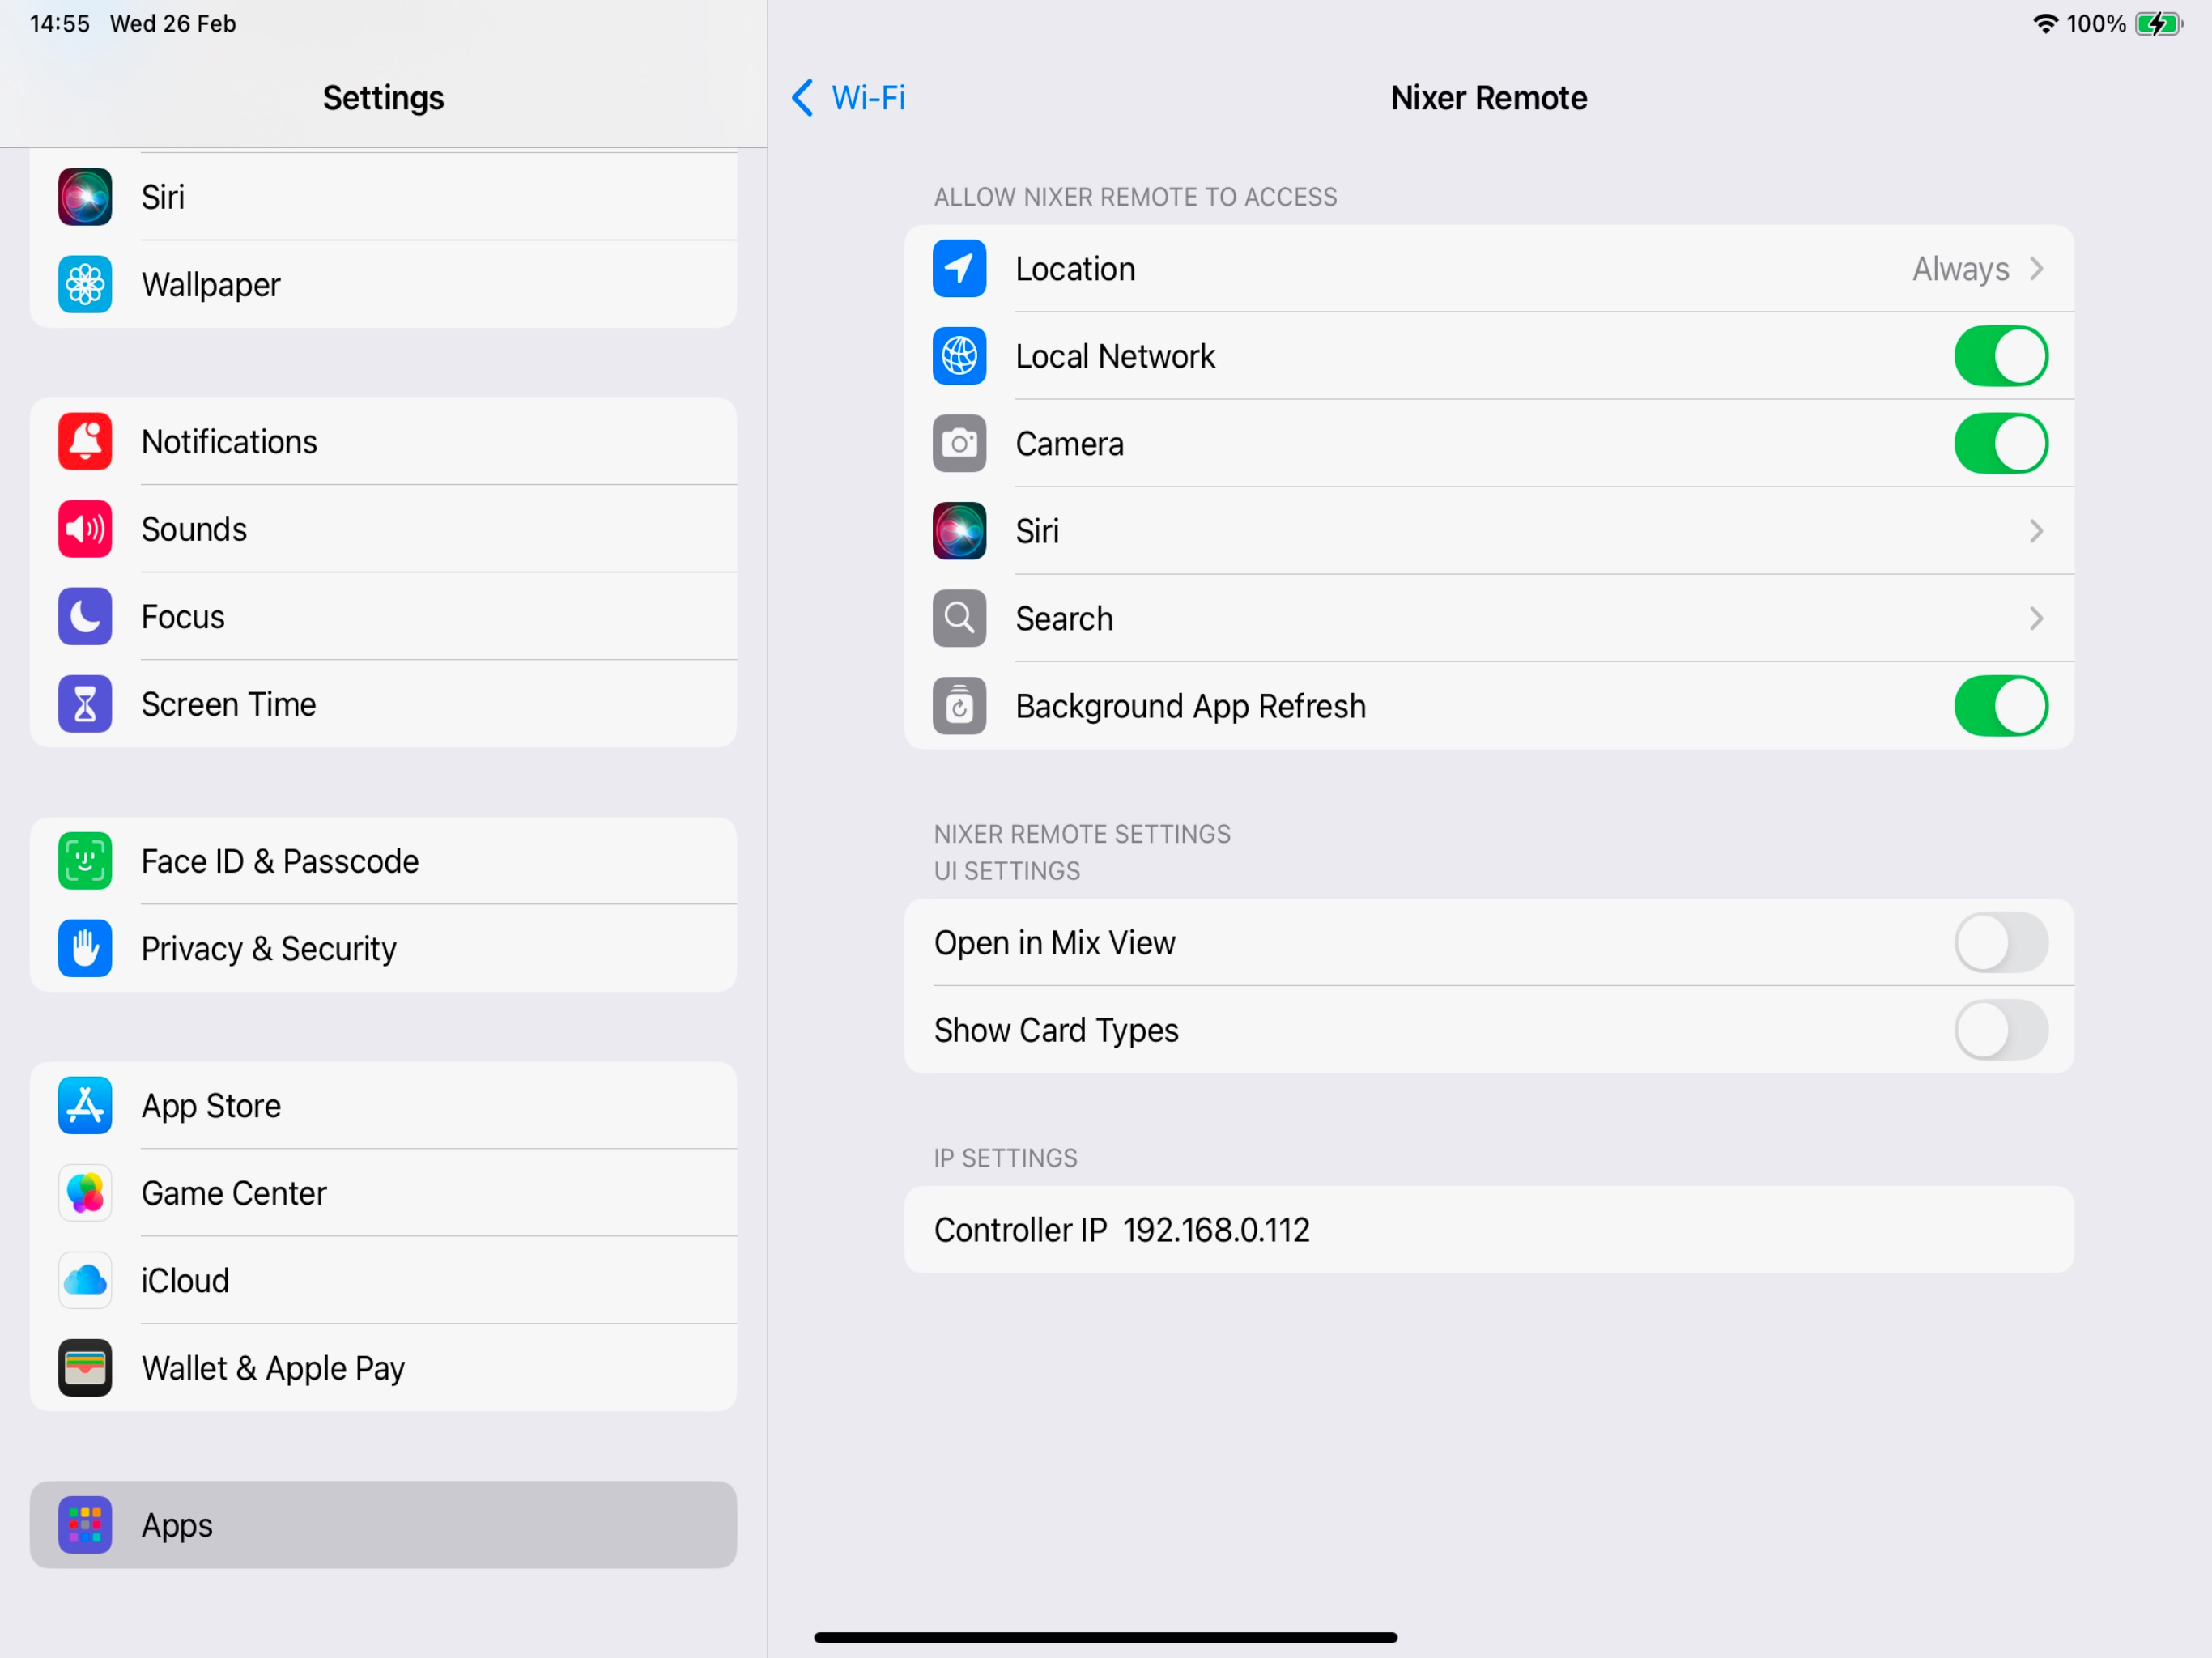
Task: Tap the Focus moon icon
Action: click(85, 617)
